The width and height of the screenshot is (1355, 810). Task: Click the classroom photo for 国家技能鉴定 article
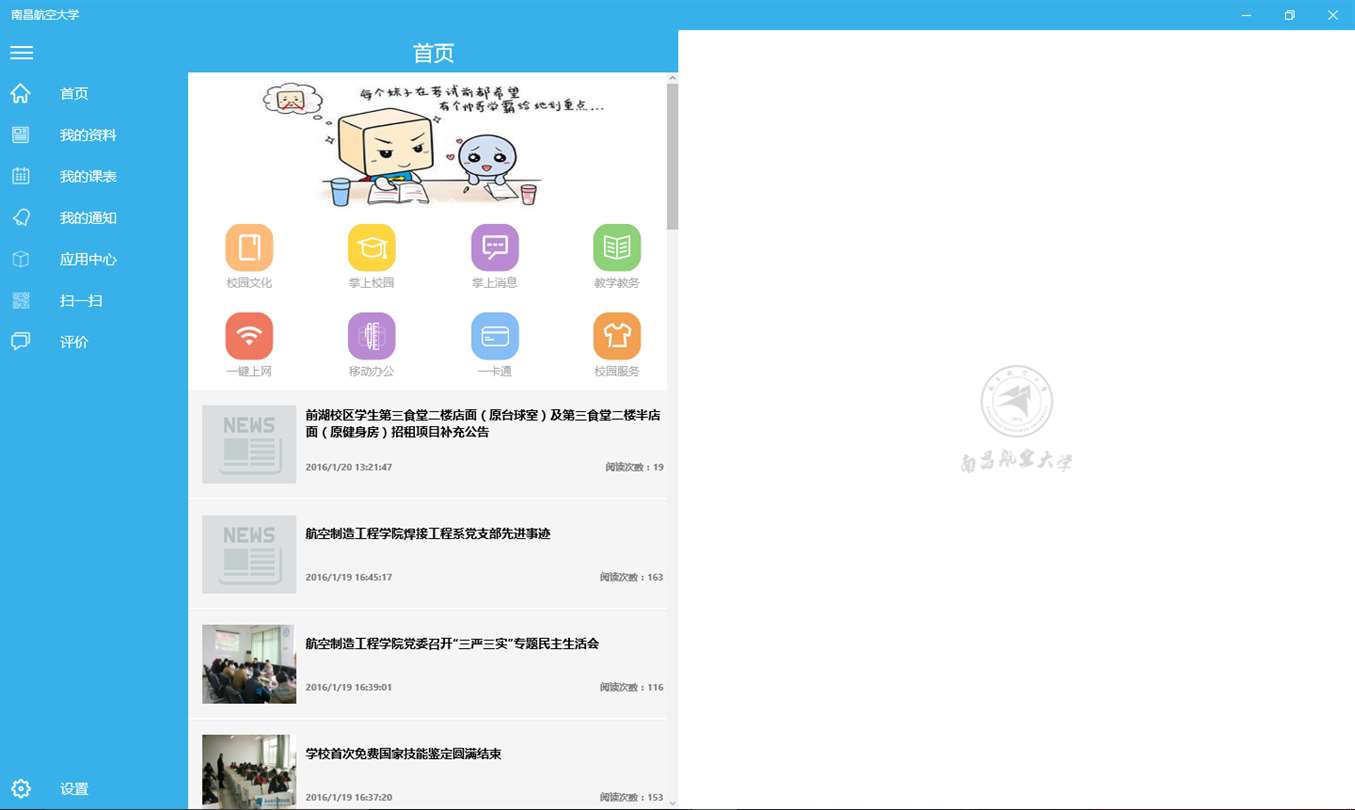pos(249,771)
